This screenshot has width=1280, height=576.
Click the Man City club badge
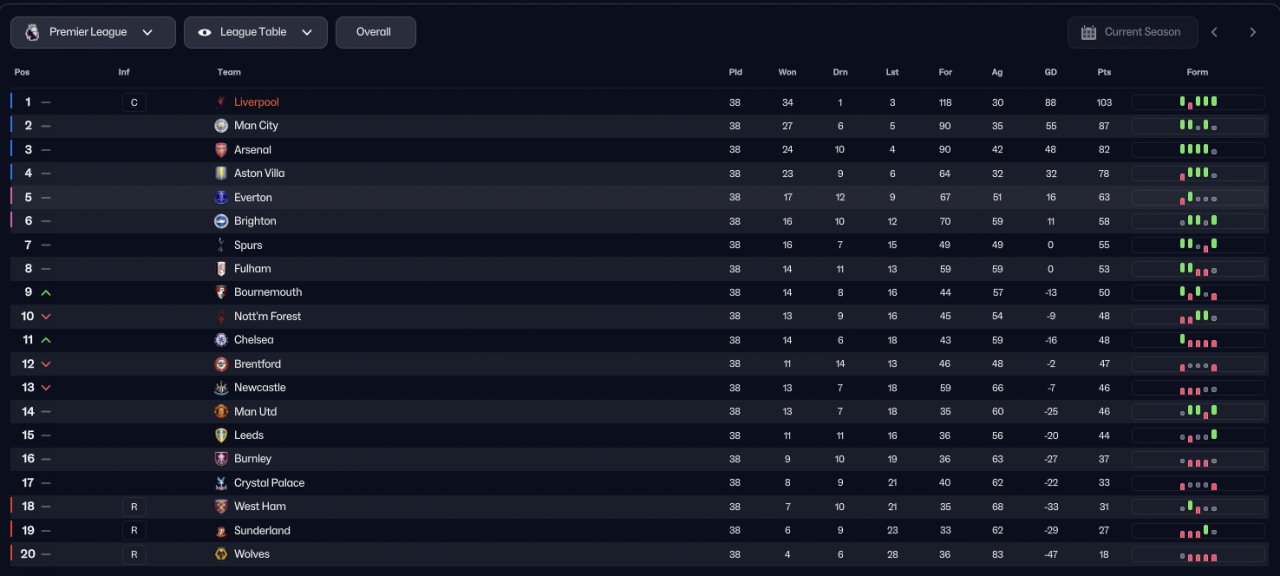221,126
